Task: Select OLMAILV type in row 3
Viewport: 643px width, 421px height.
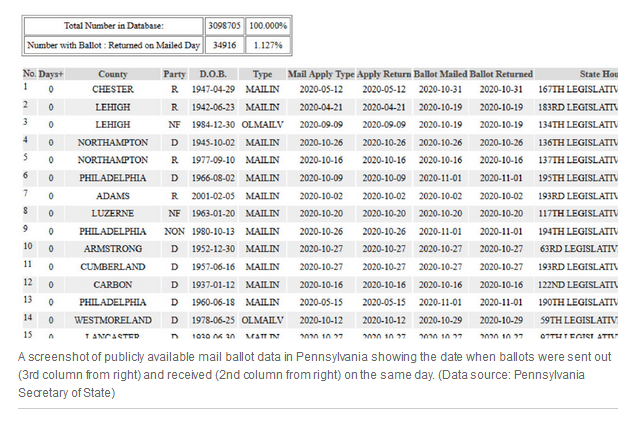Action: click(x=262, y=125)
